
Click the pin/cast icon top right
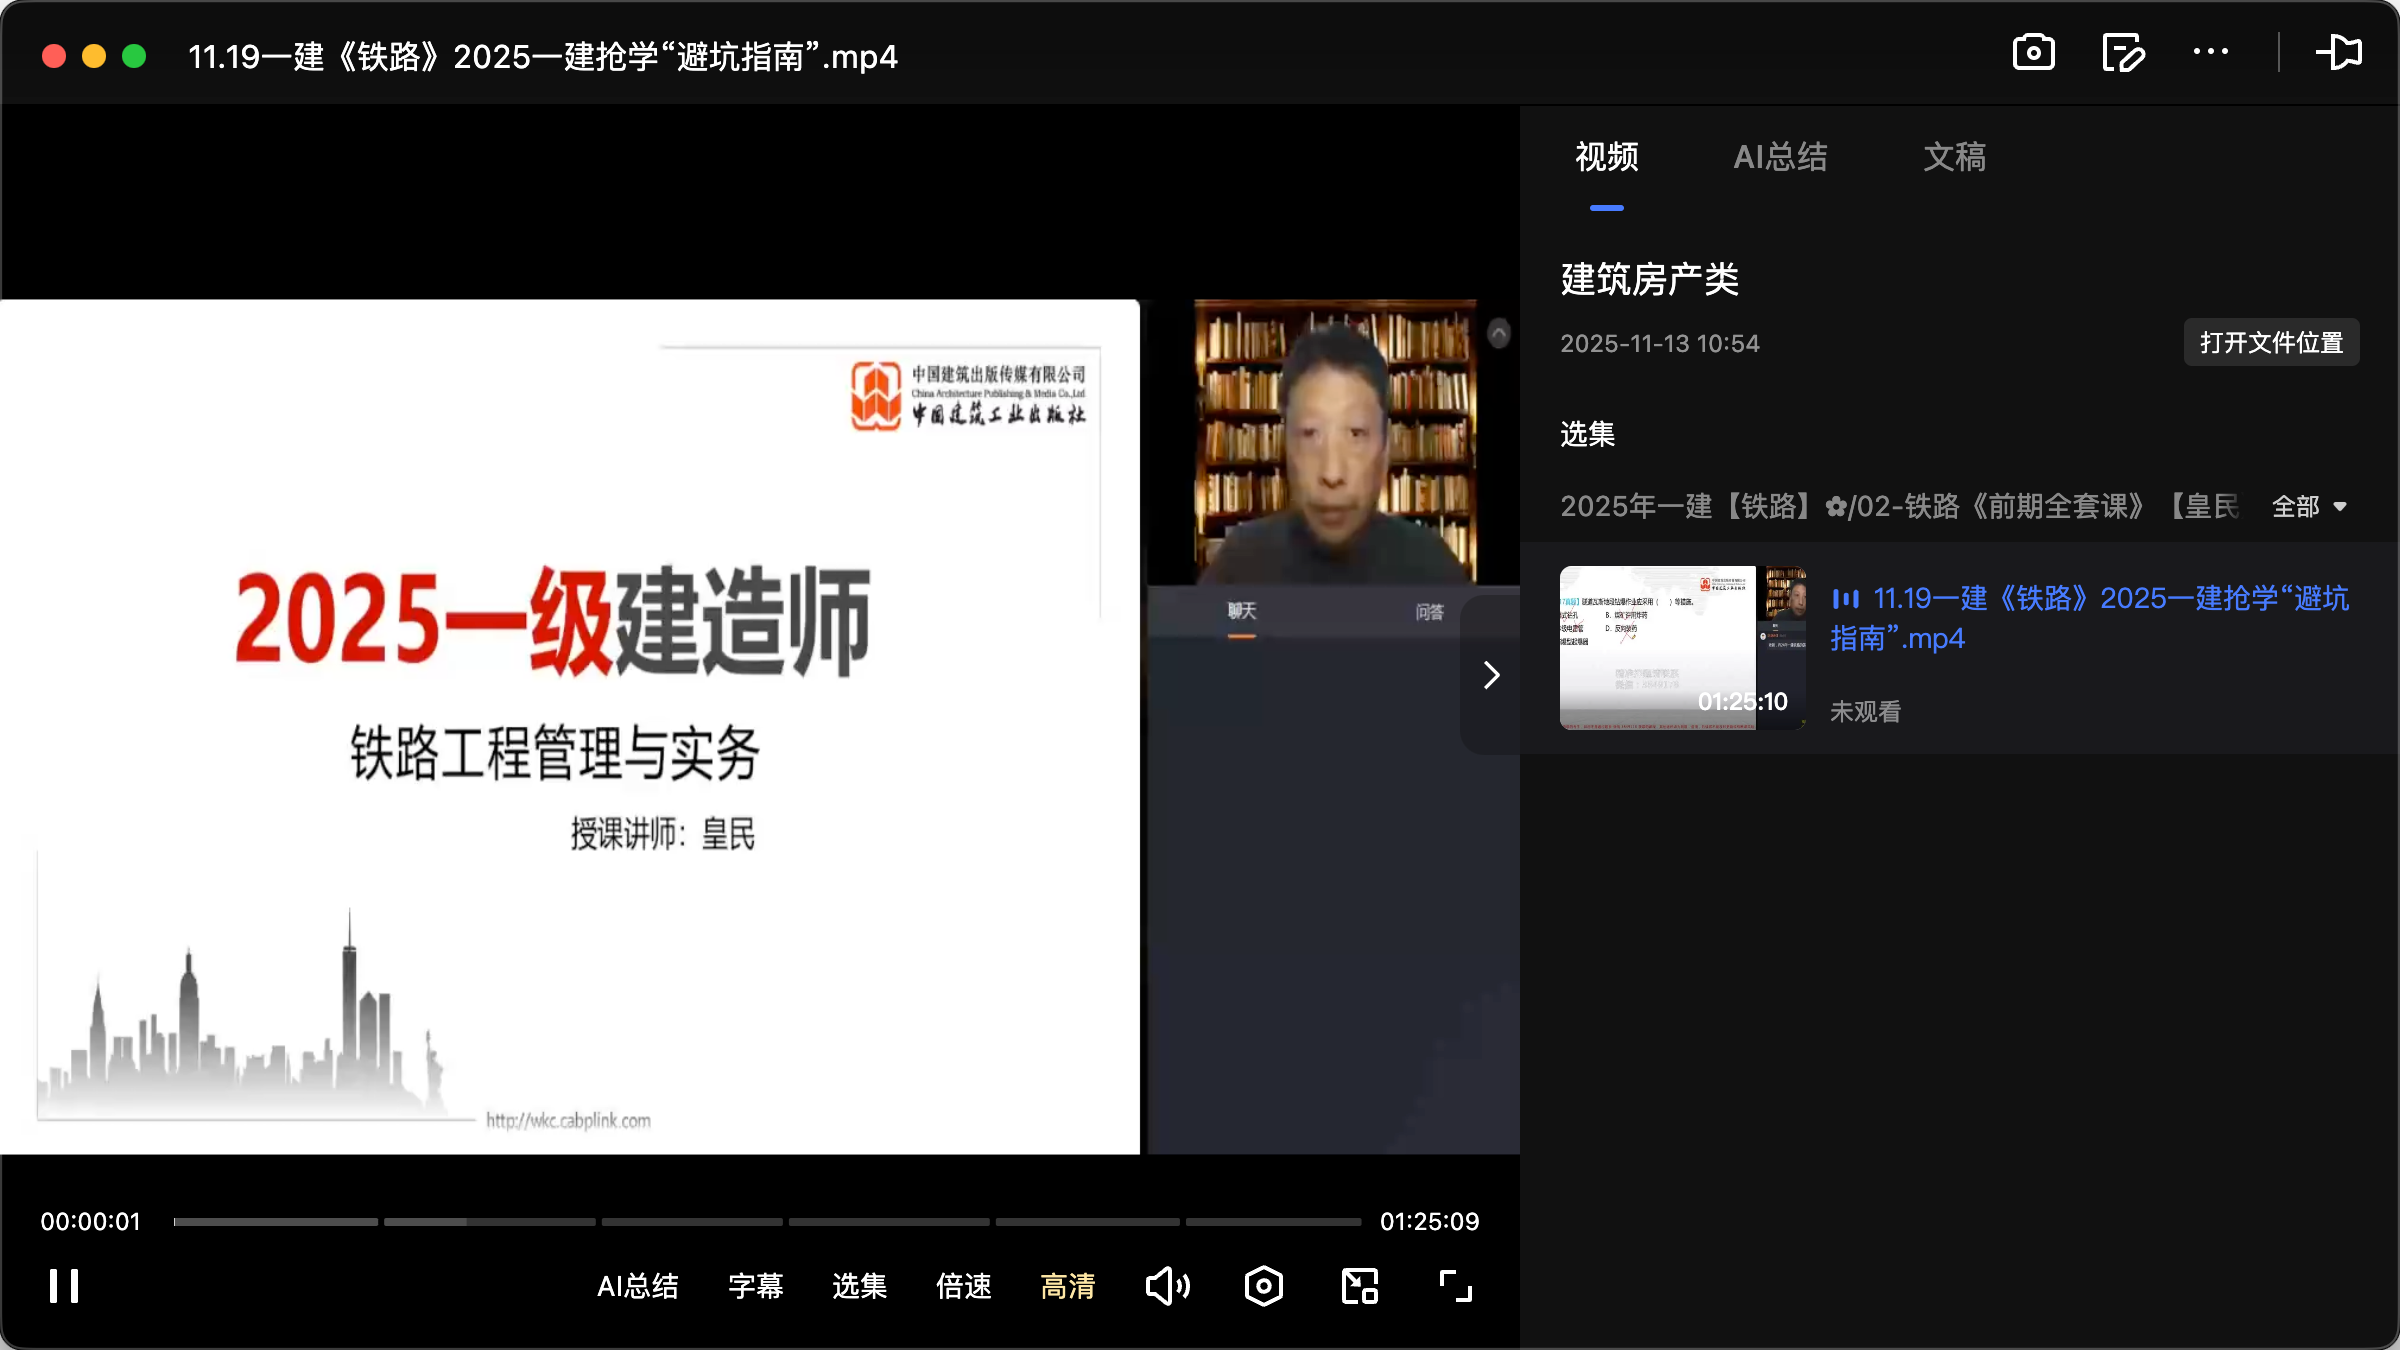(2340, 53)
